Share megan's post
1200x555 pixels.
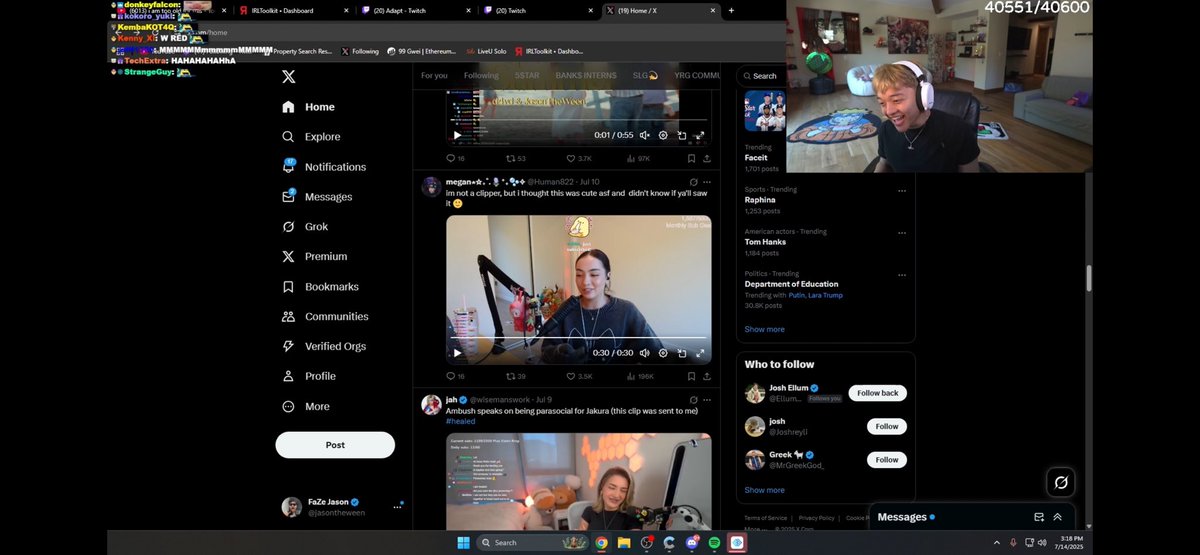[x=707, y=376]
